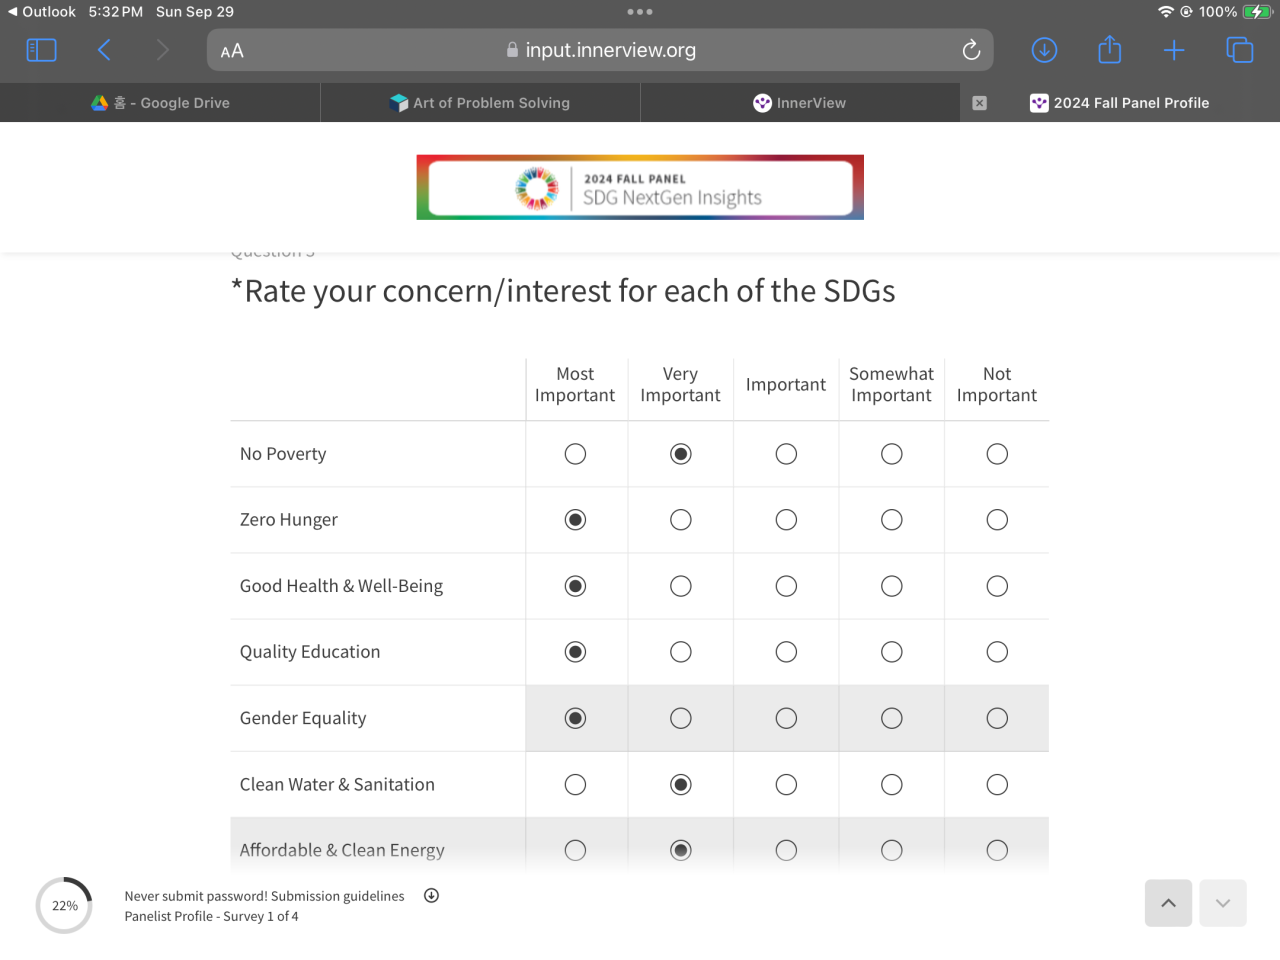Set Gender Equality to Somewhat Important
The width and height of the screenshot is (1280, 960).
(x=891, y=718)
